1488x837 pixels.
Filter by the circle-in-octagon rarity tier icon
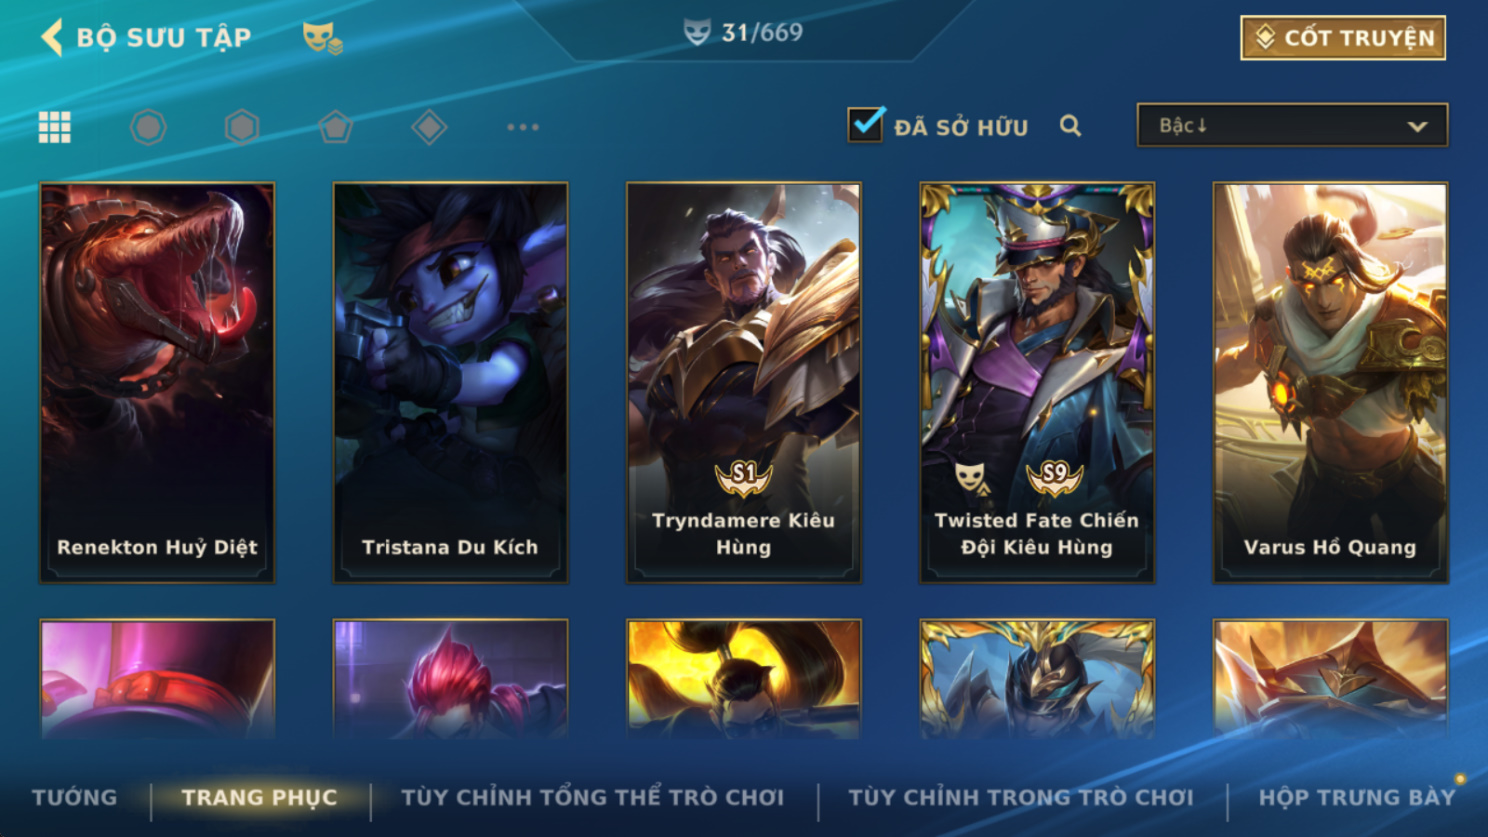pos(148,127)
